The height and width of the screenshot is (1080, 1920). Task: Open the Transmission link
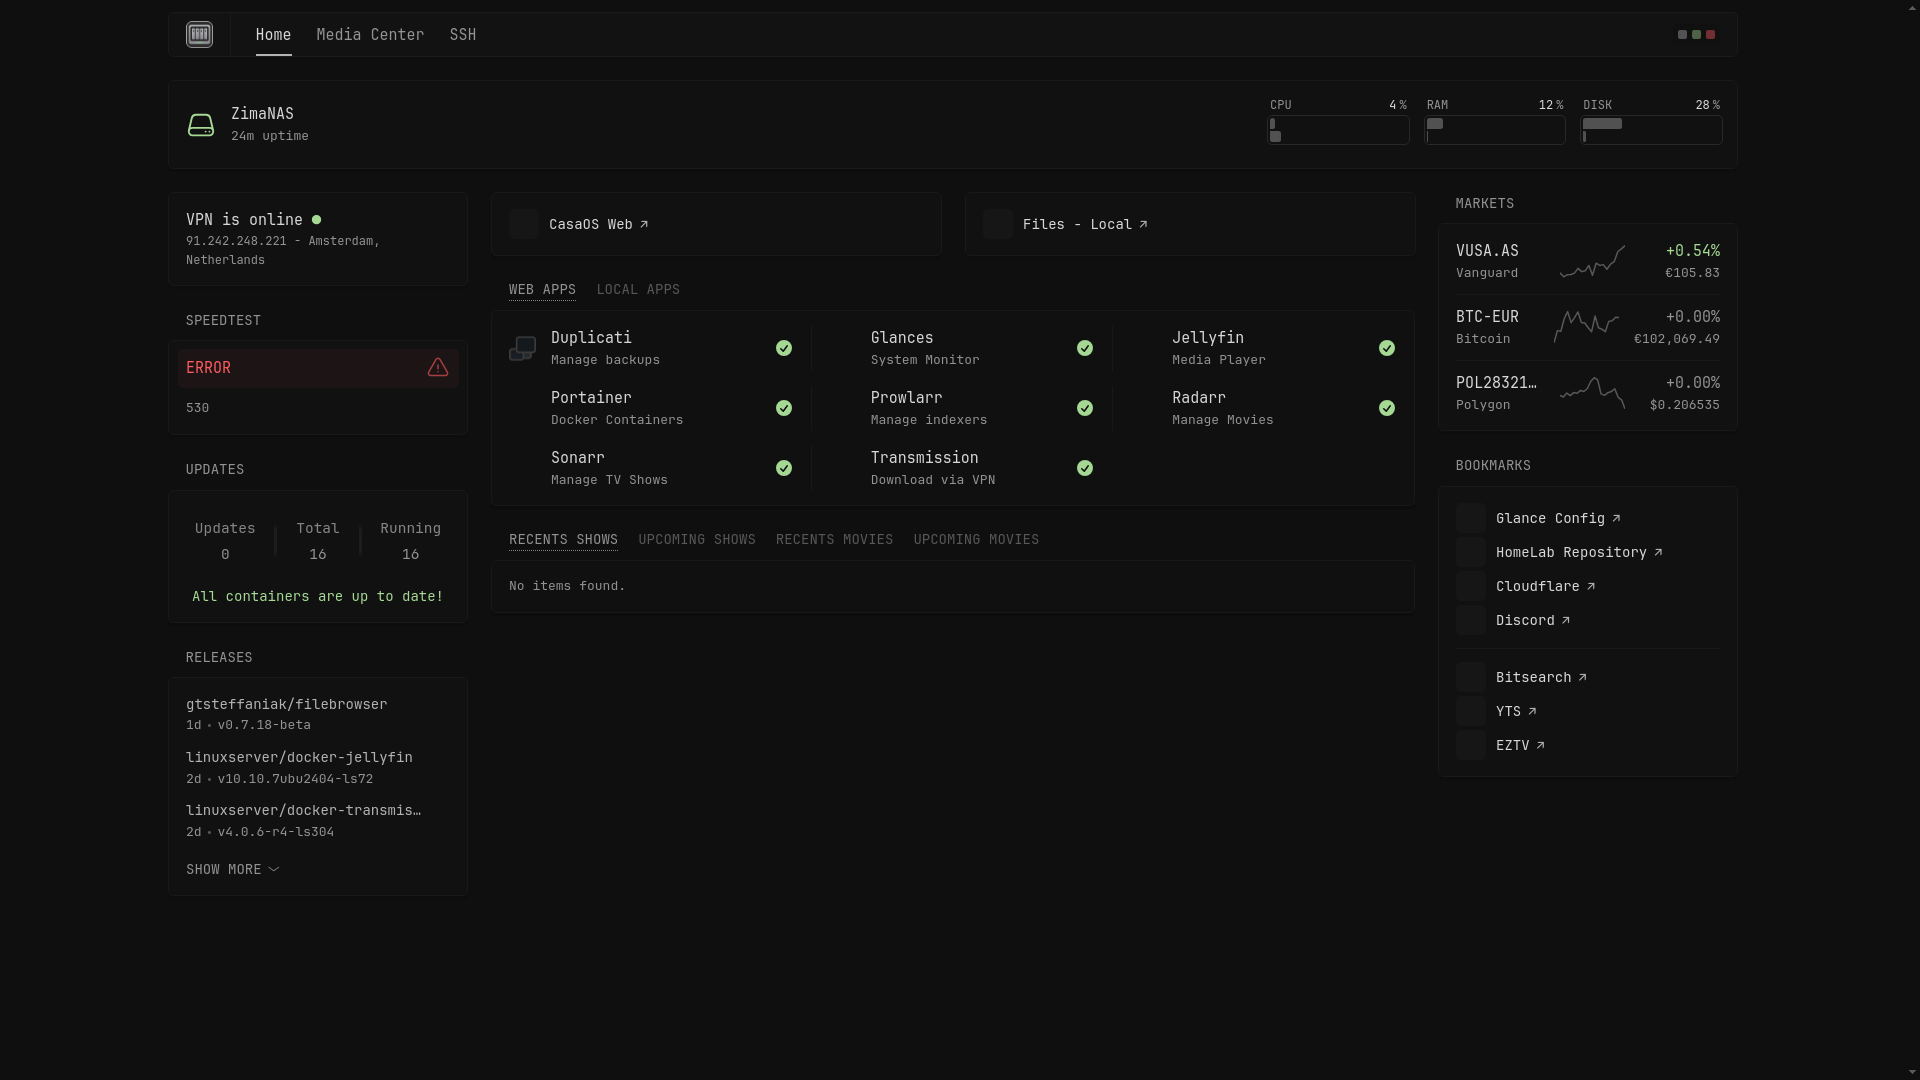point(924,458)
